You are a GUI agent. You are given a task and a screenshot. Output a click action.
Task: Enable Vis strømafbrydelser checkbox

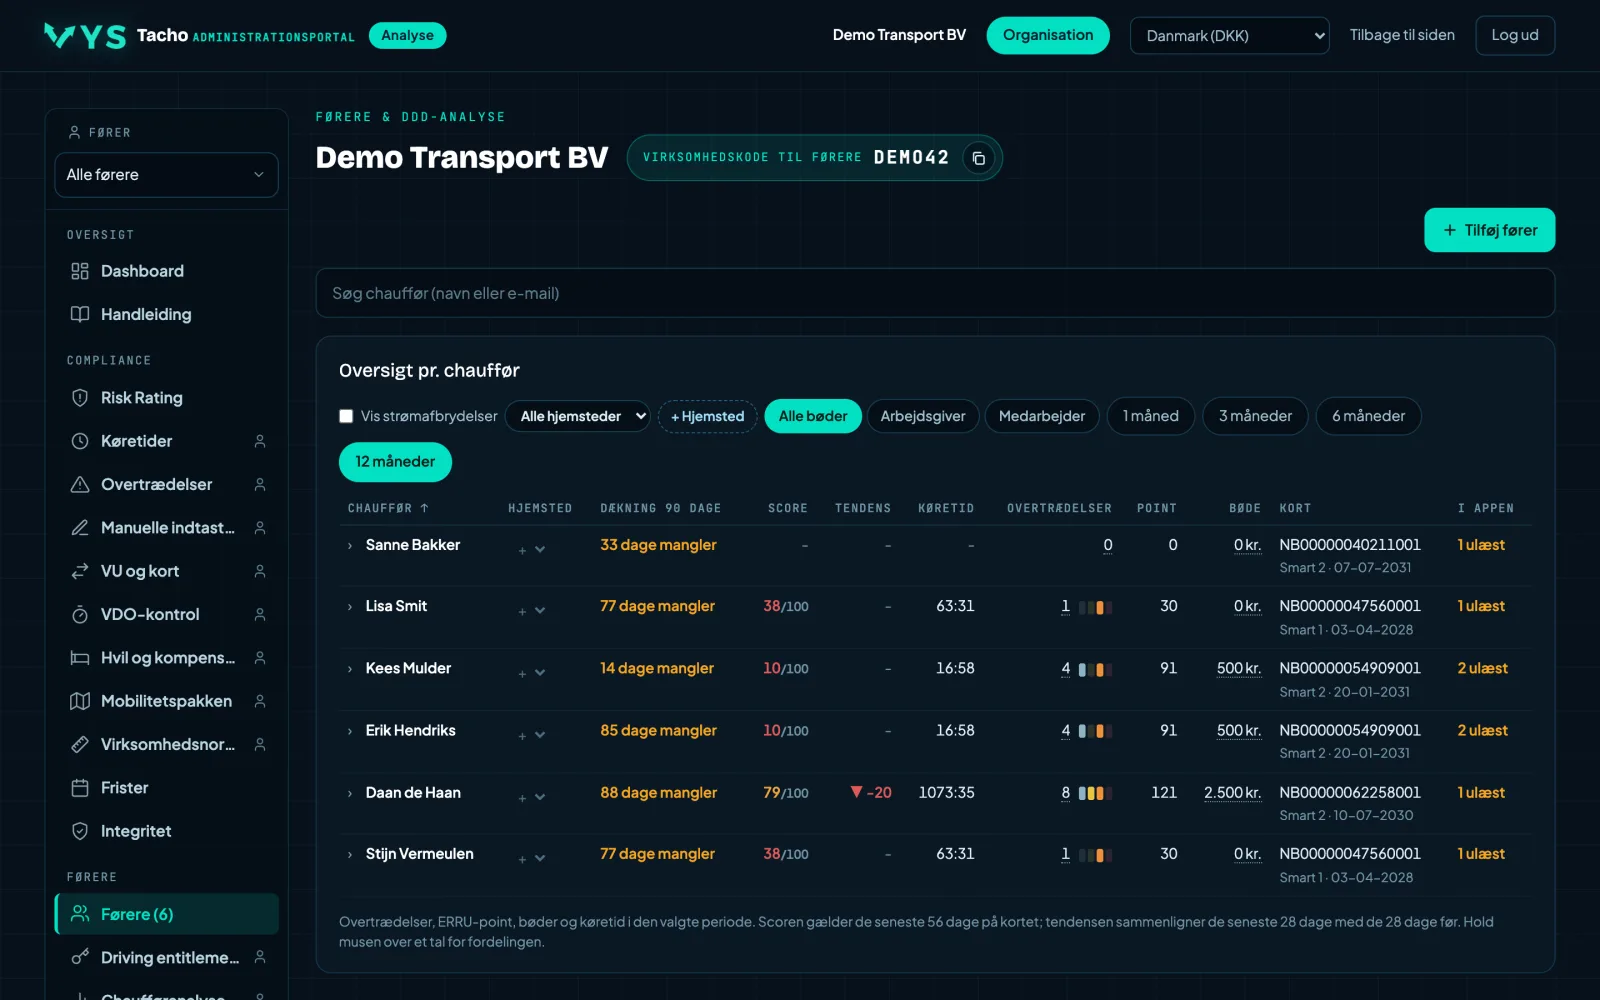click(x=346, y=416)
